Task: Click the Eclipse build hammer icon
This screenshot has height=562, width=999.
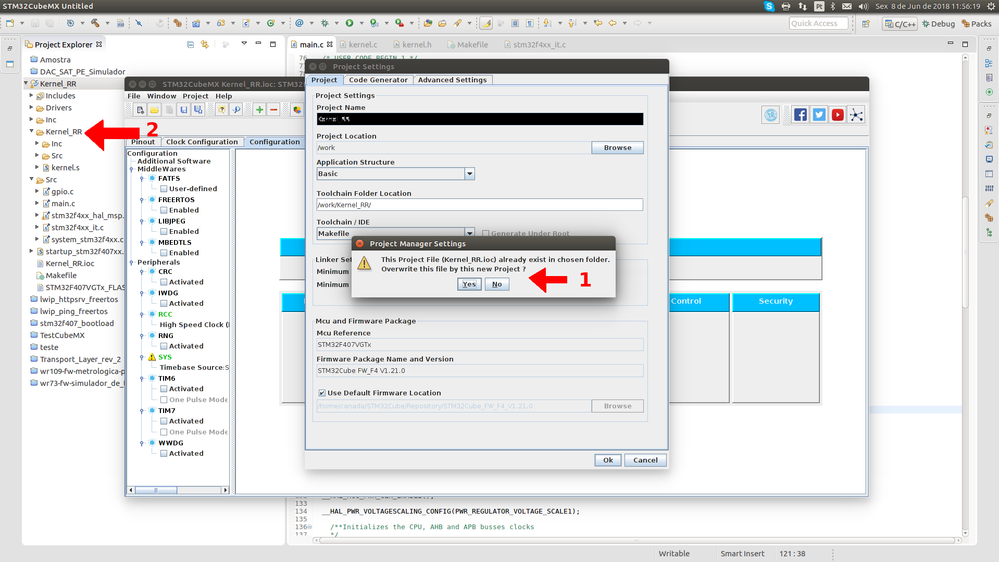Action: [x=95, y=23]
